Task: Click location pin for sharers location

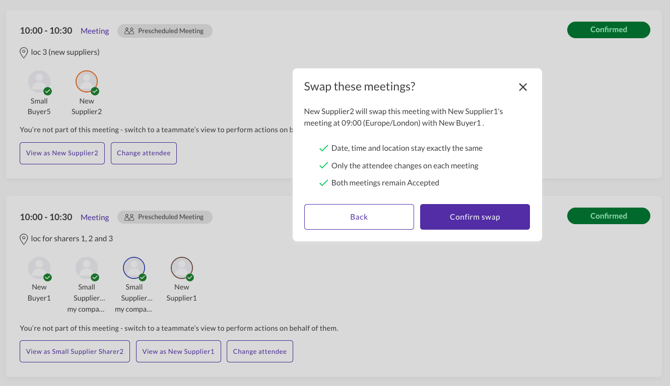Action: pyautogui.click(x=24, y=239)
